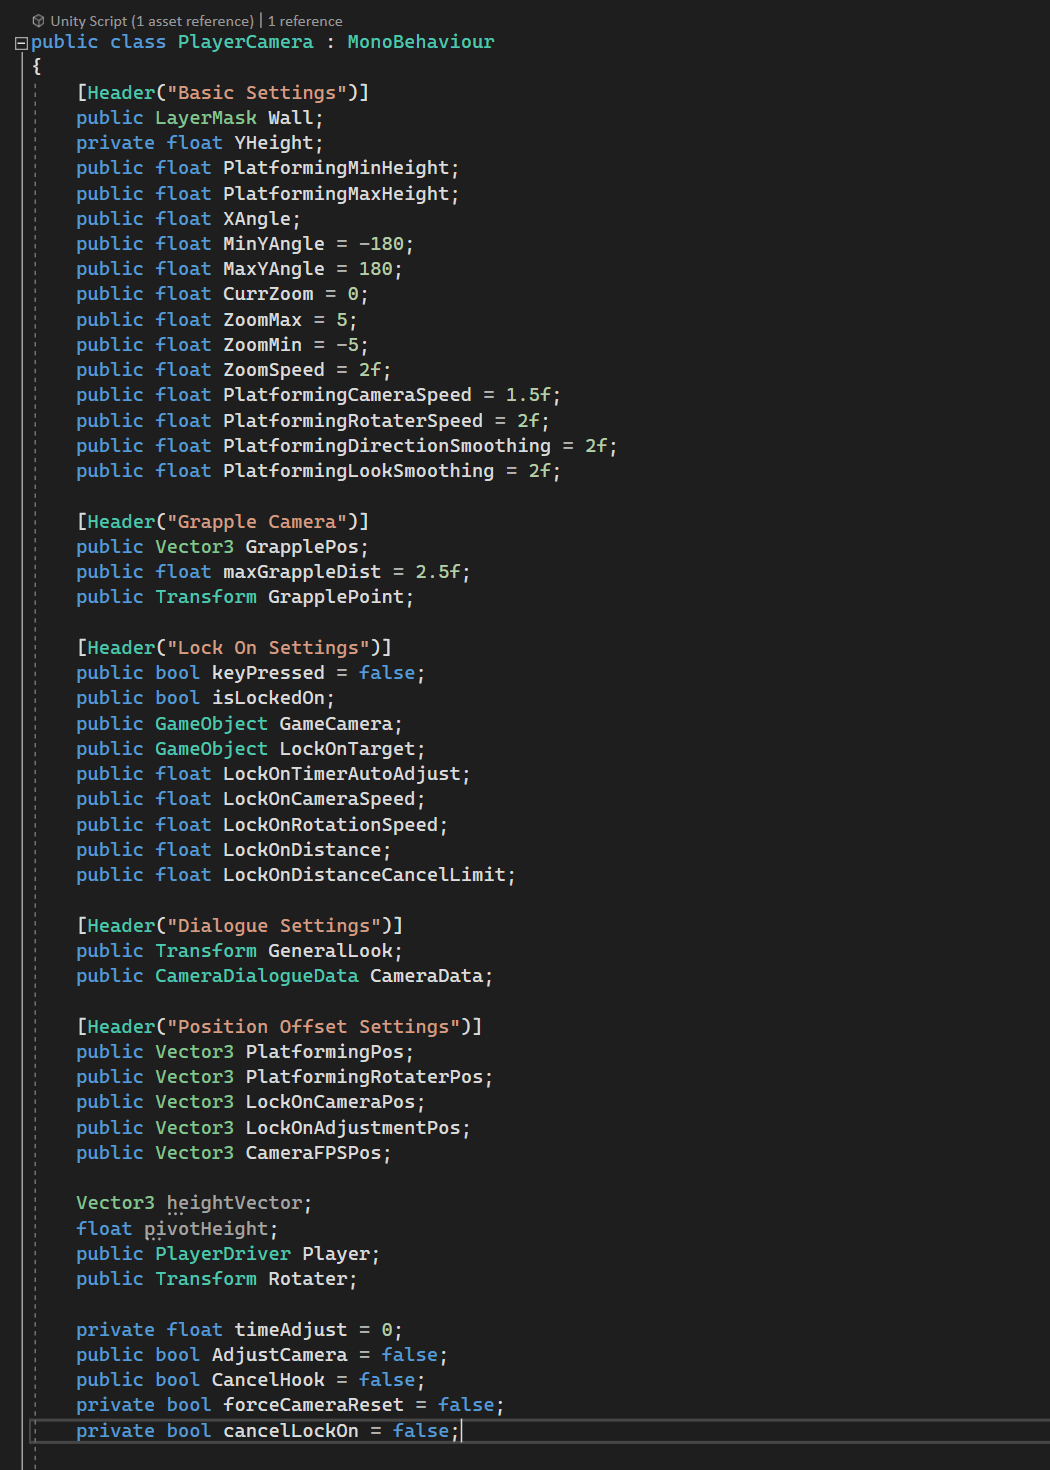
Task: Click 'PlatformingDirectionSmoothing' field name
Action: click(387, 446)
